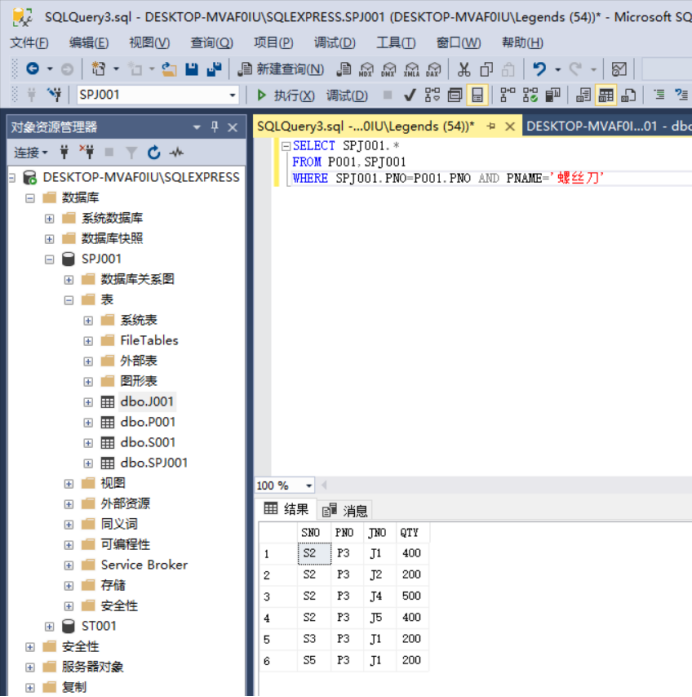Click the New Project icon in toolbar
Image resolution: width=692 pixels, height=697 pixels.
pyautogui.click(x=98, y=69)
